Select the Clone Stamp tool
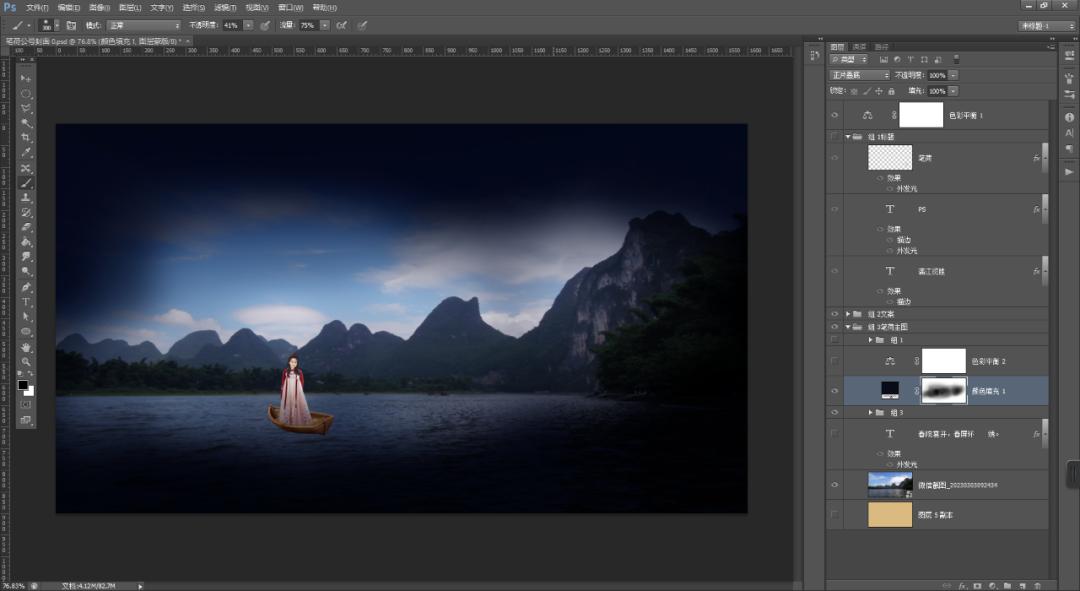Viewport: 1080px width, 591px height. tap(26, 198)
